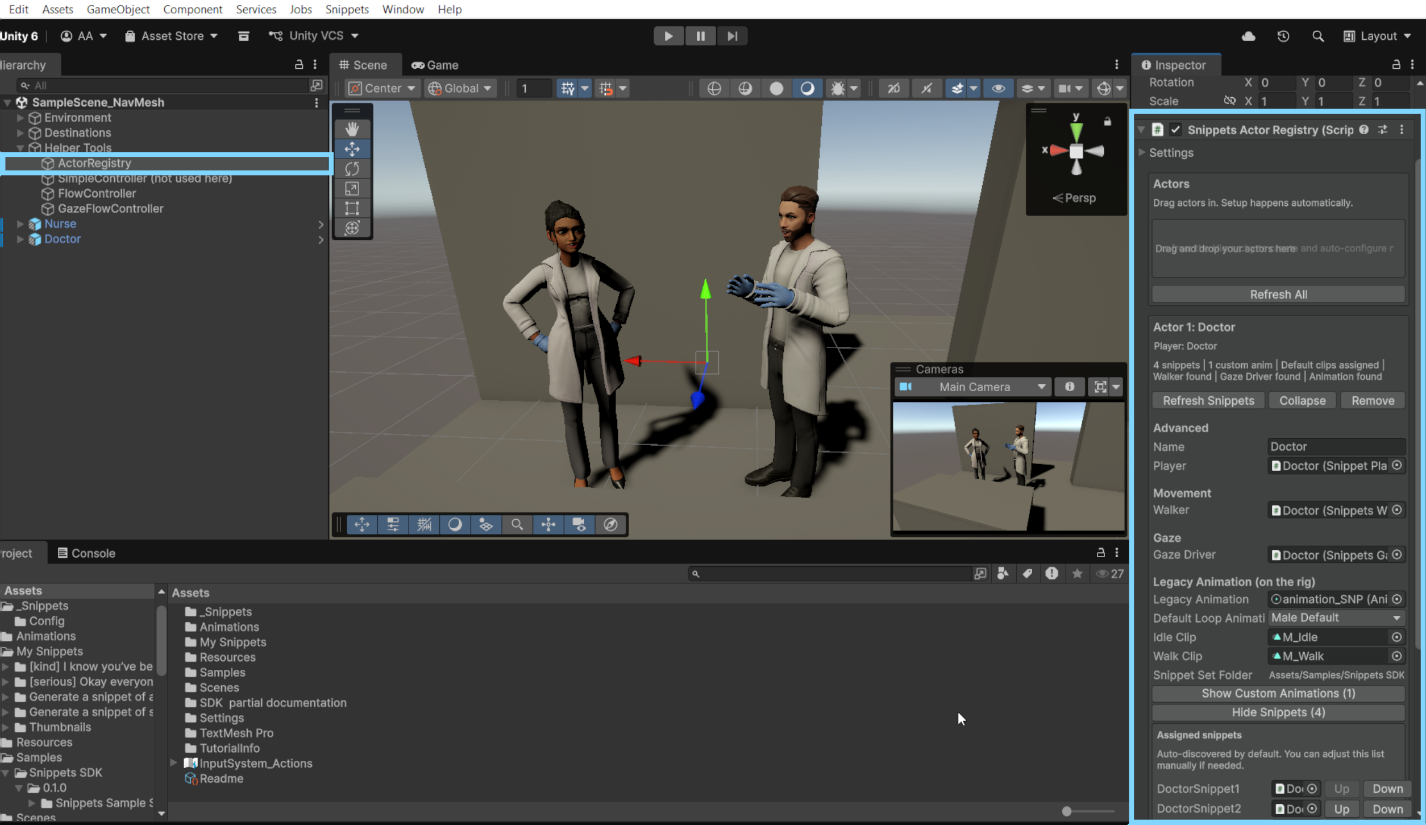The width and height of the screenshot is (1426, 825).
Task: Open the Center pivot dropdown
Action: click(x=382, y=88)
